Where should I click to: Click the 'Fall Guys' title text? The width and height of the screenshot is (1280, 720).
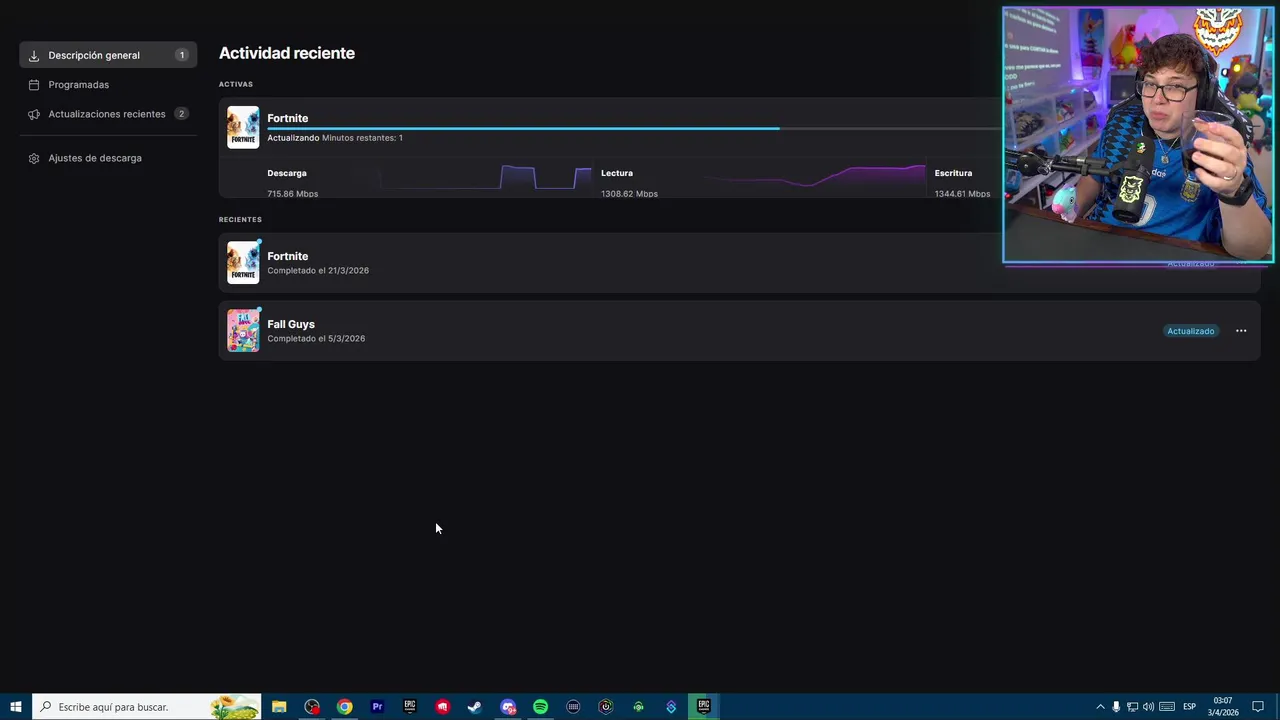coord(291,324)
